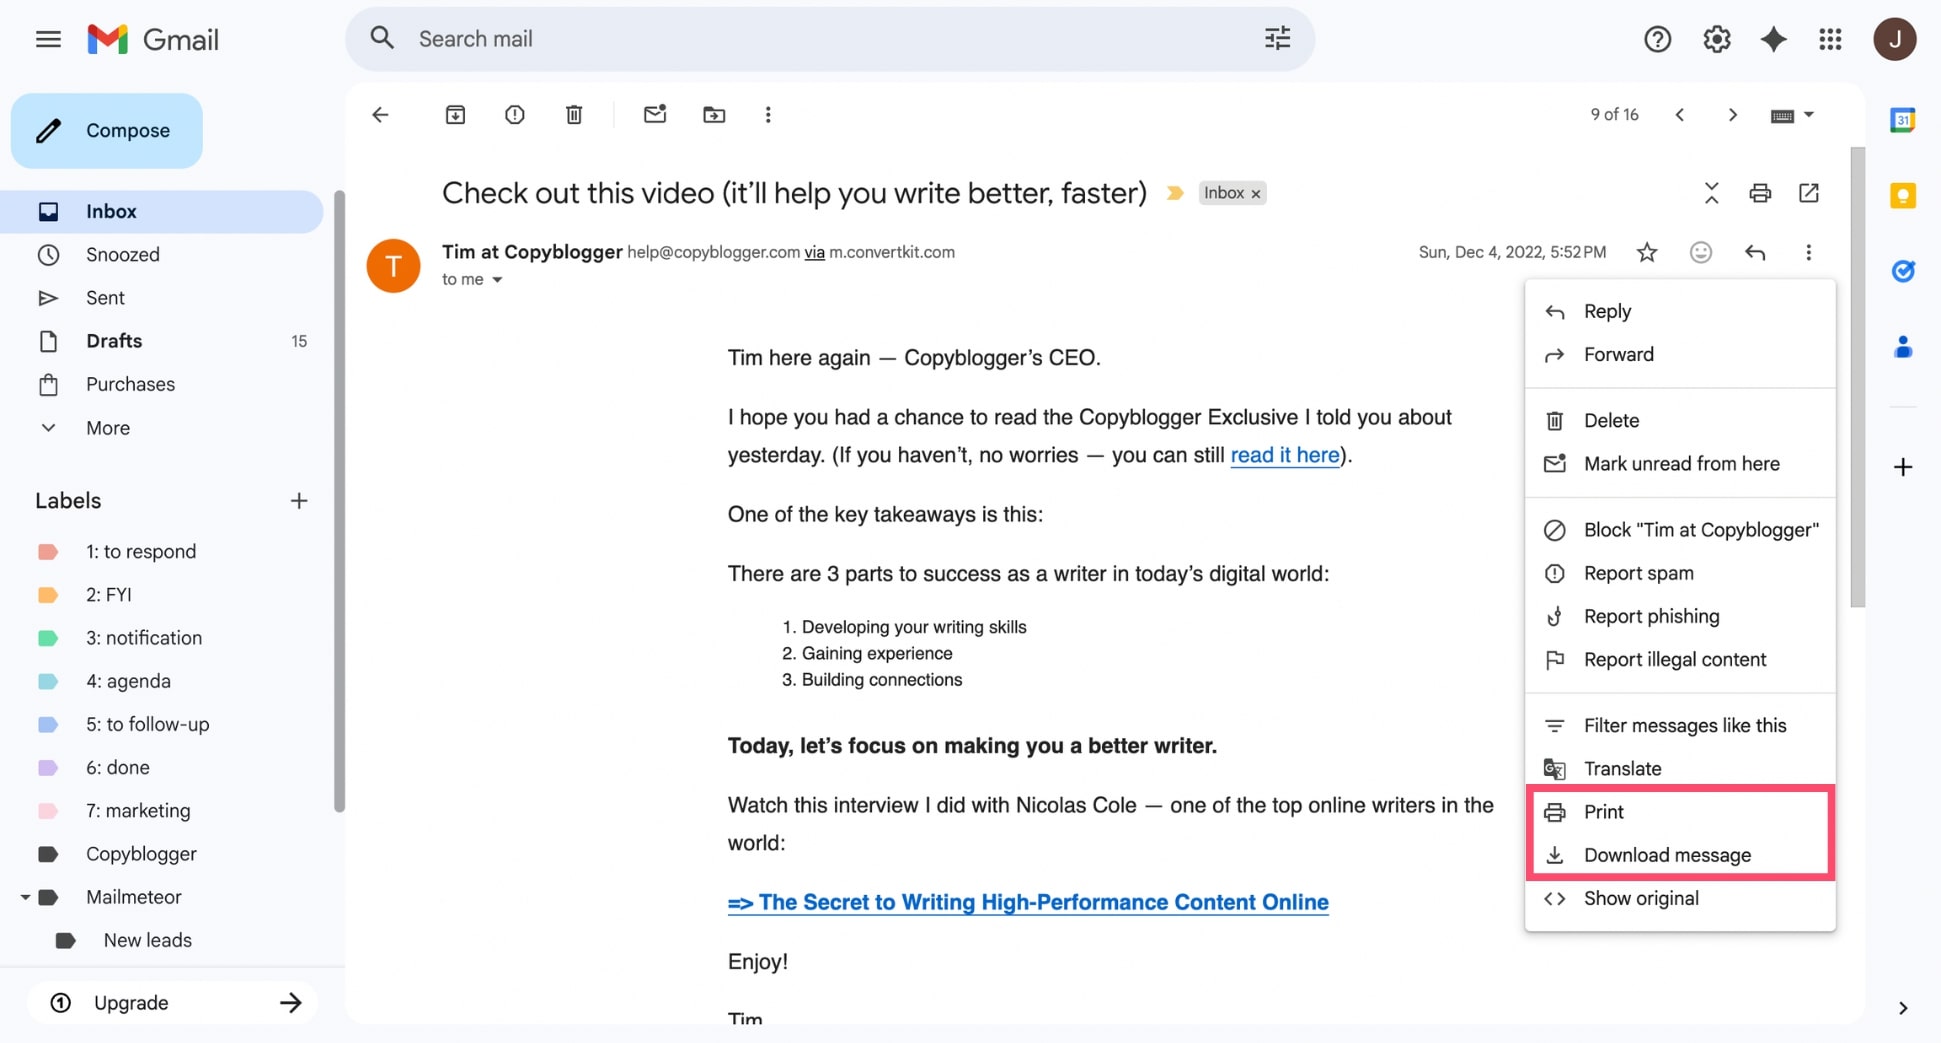Expand the 'to me' recipient details
1941x1043 pixels.
497,280
